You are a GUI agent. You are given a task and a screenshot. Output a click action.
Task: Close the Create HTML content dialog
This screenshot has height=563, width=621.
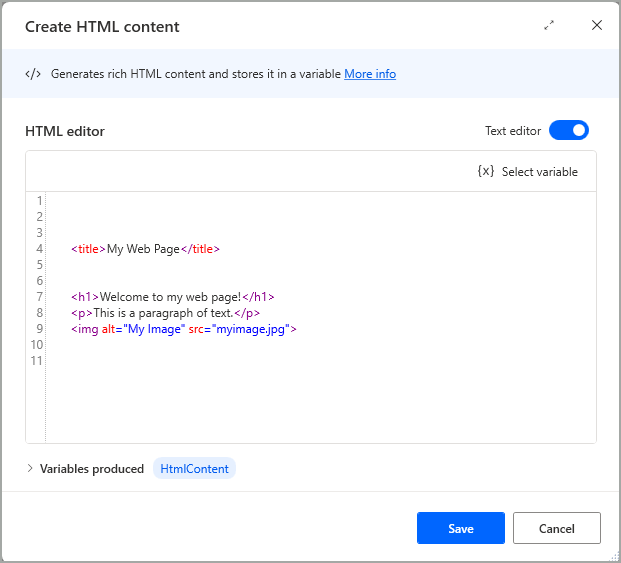597,26
